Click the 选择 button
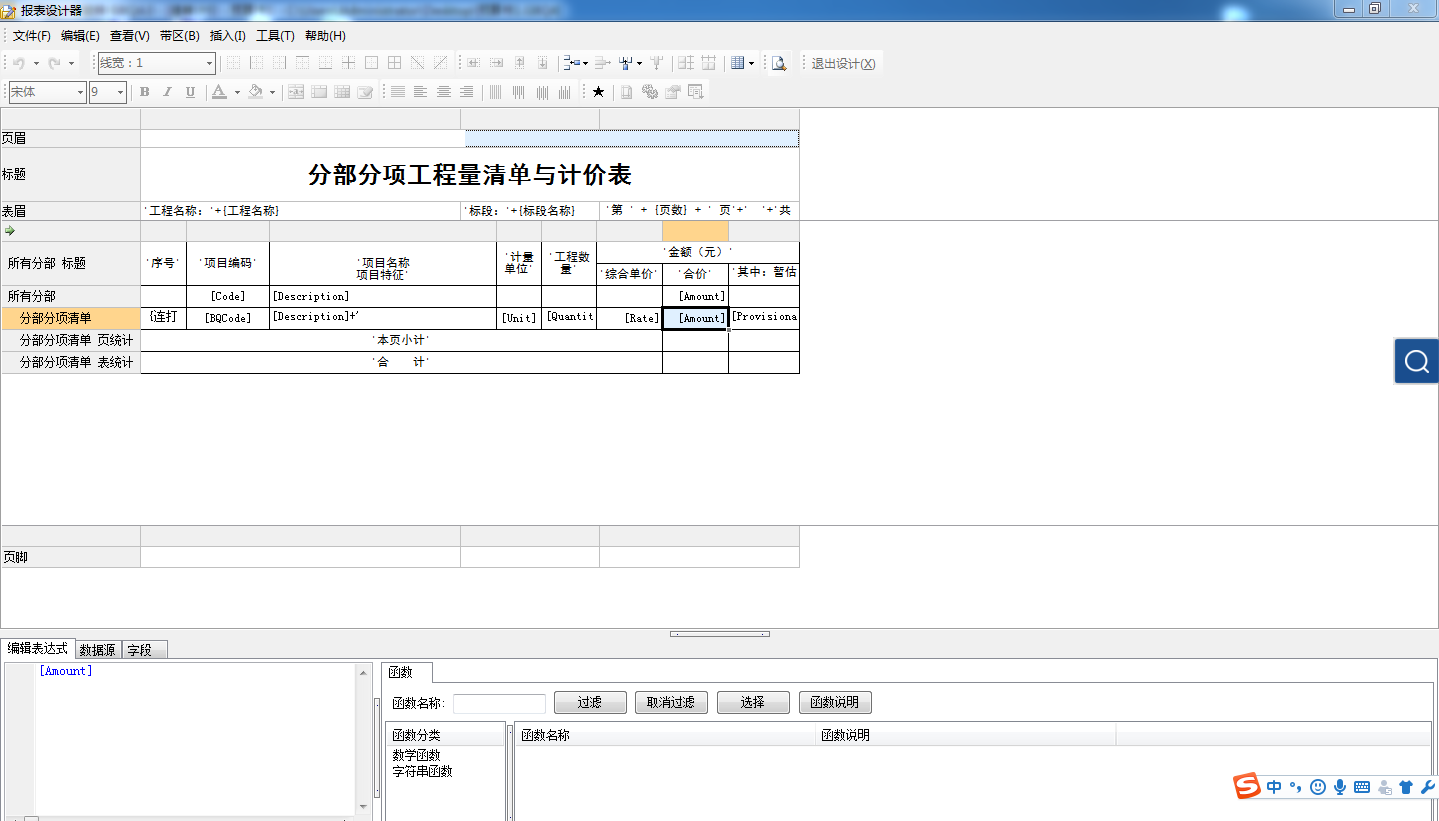Image resolution: width=1439 pixels, height=821 pixels. coord(753,702)
